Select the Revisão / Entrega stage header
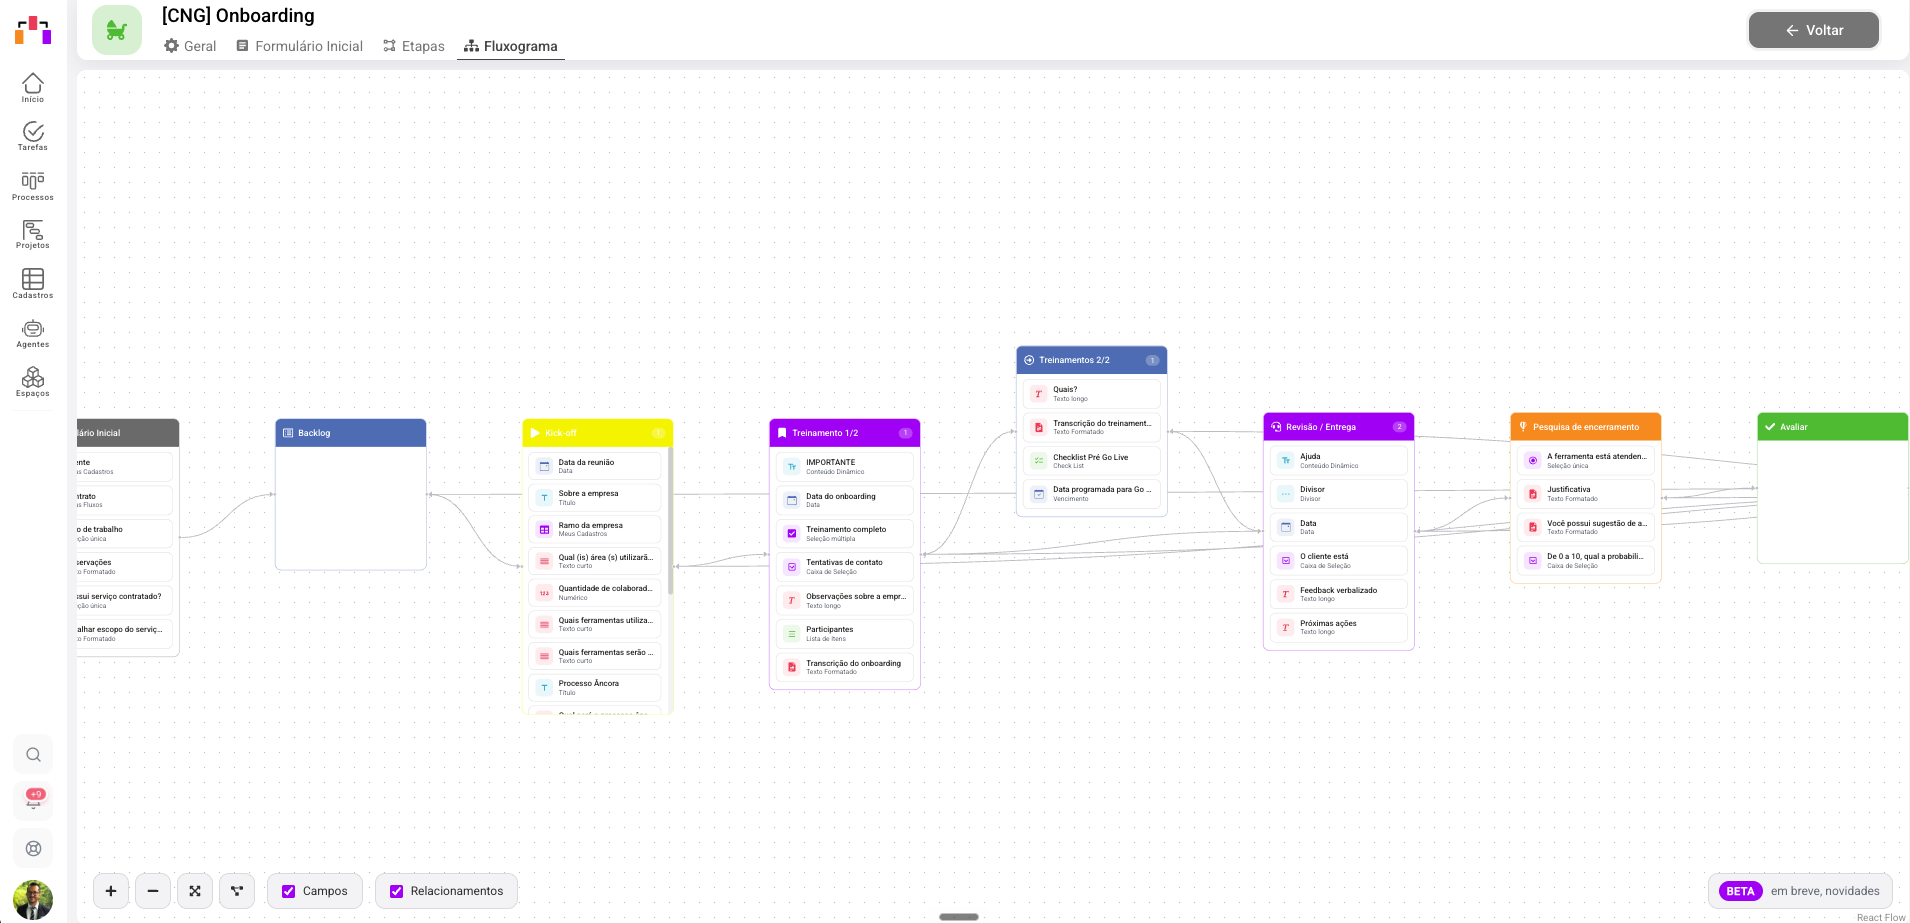 [x=1339, y=427]
